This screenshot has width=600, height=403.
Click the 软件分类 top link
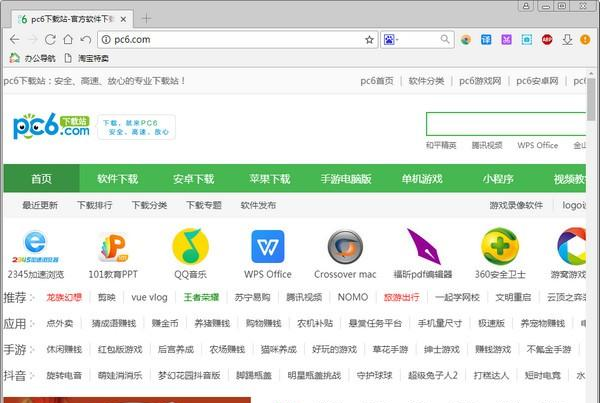pyautogui.click(x=426, y=81)
